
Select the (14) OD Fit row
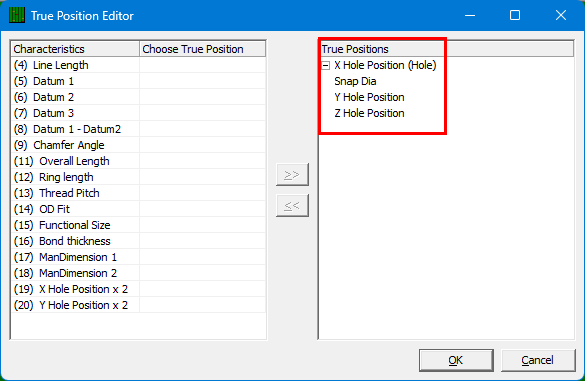coord(138,209)
